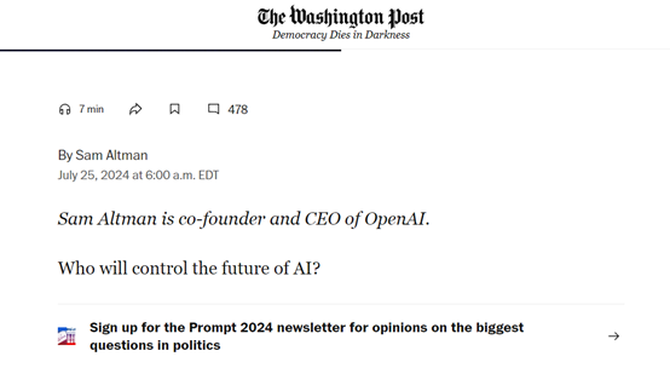Click the italic Sam Altman bio sentence
Viewport: 670px width, 368px height.
(x=244, y=219)
